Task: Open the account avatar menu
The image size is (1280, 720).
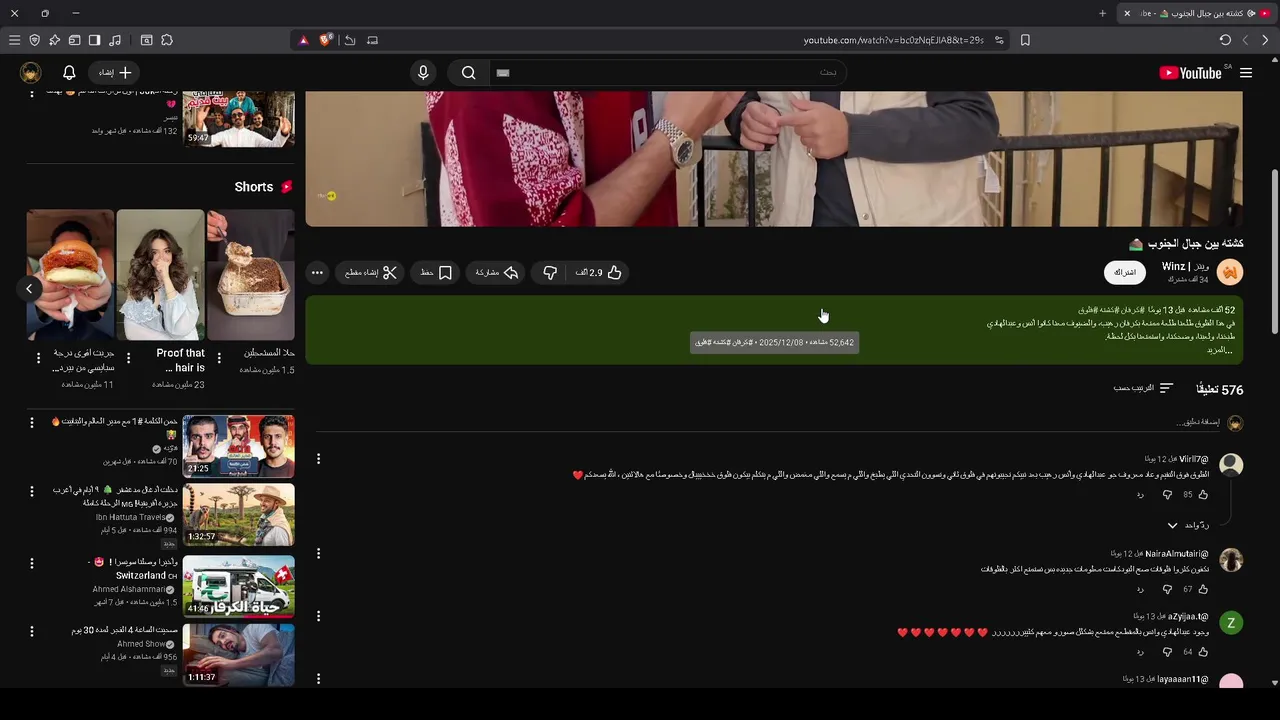Action: click(30, 73)
